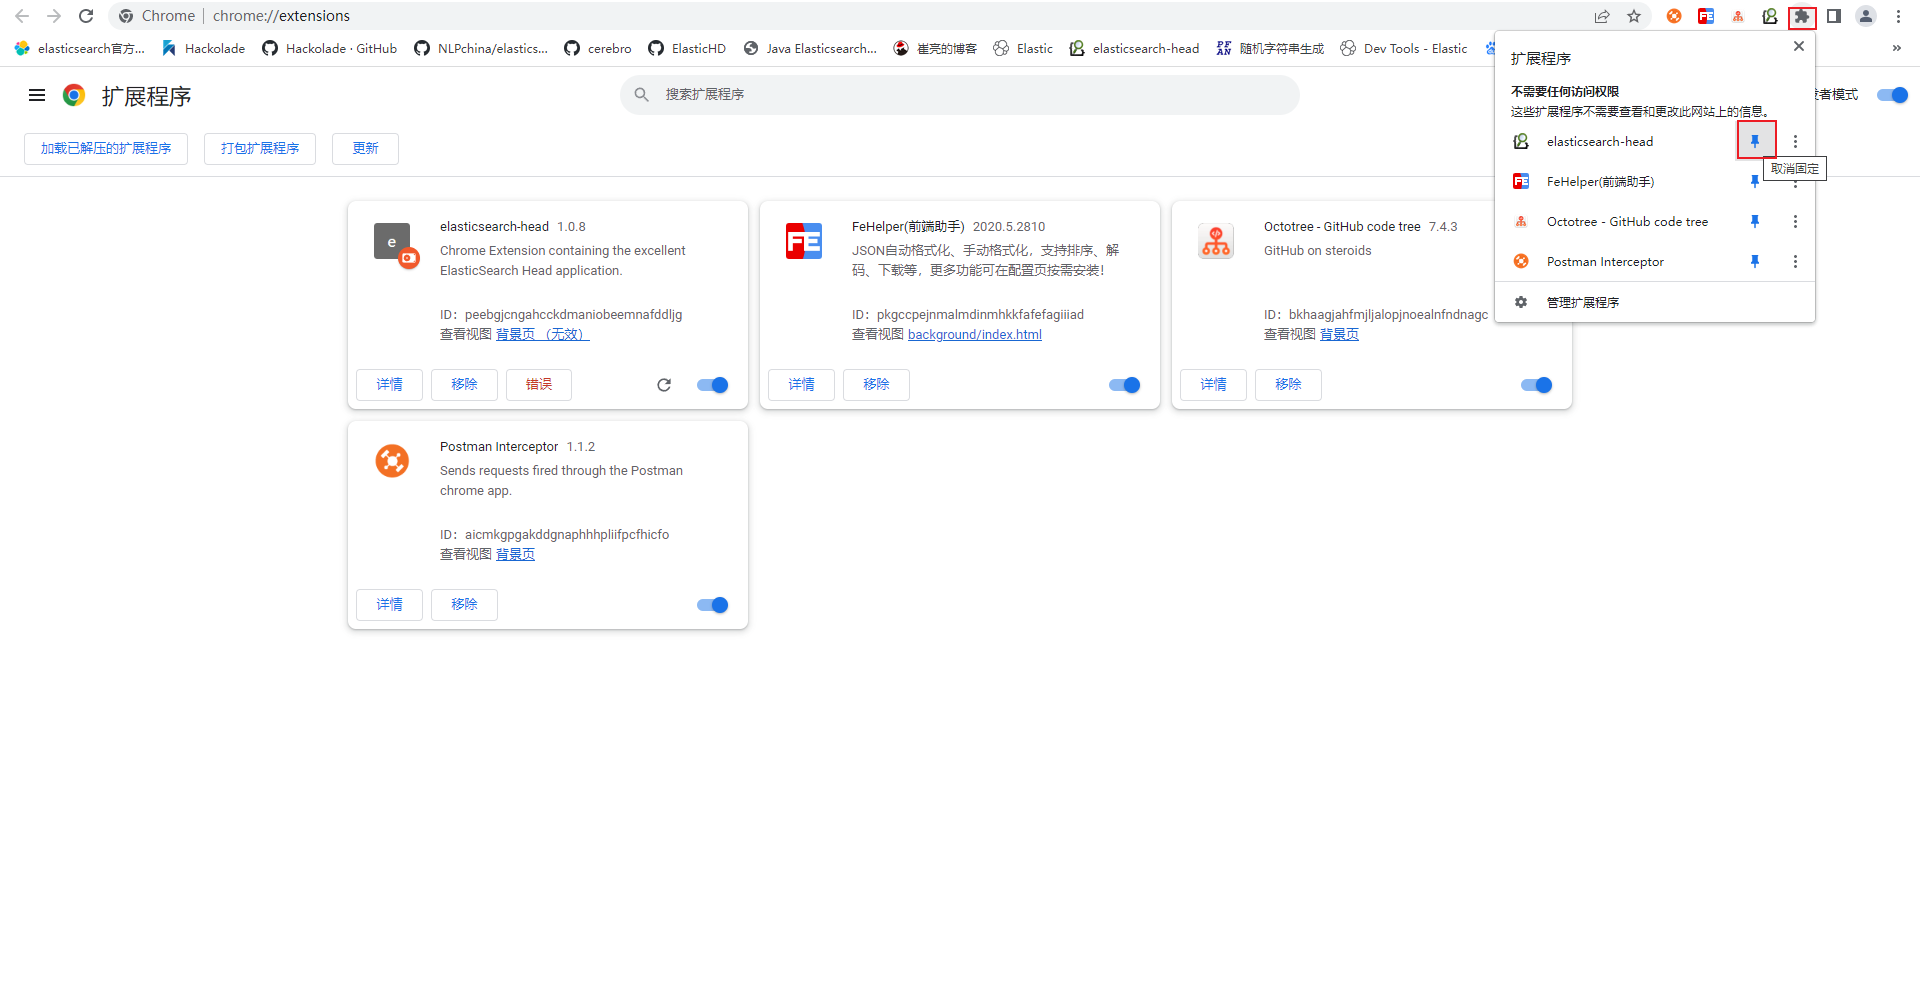Turn off the Octotree extension toggle
The width and height of the screenshot is (1920, 1004).
click(x=1536, y=385)
